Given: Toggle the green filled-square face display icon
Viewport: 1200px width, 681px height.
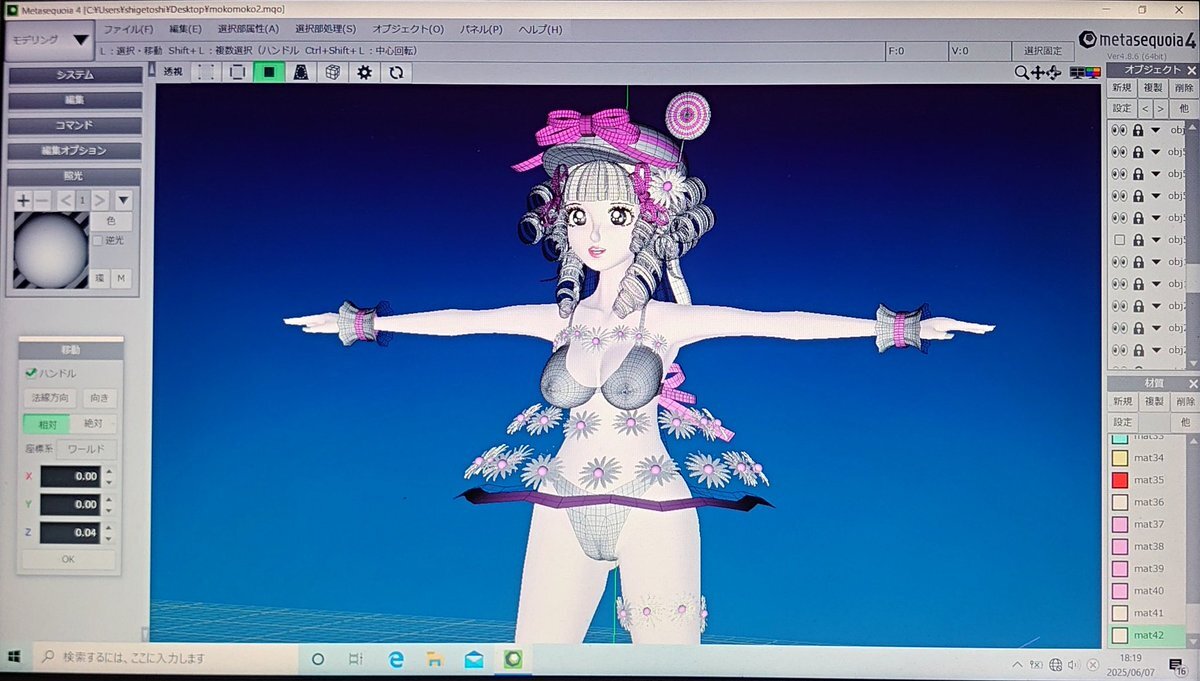Looking at the screenshot, I should (269, 72).
